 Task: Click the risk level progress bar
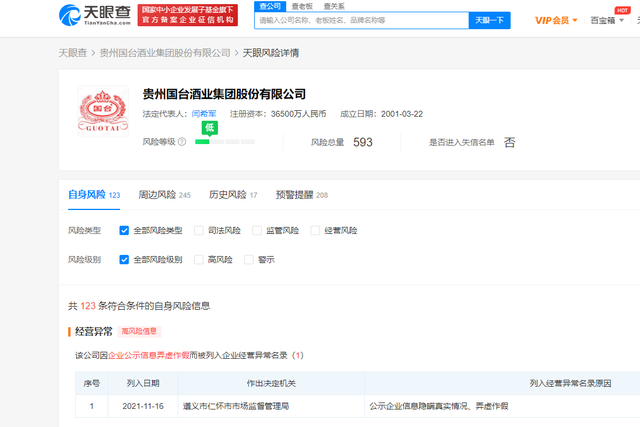click(x=216, y=142)
